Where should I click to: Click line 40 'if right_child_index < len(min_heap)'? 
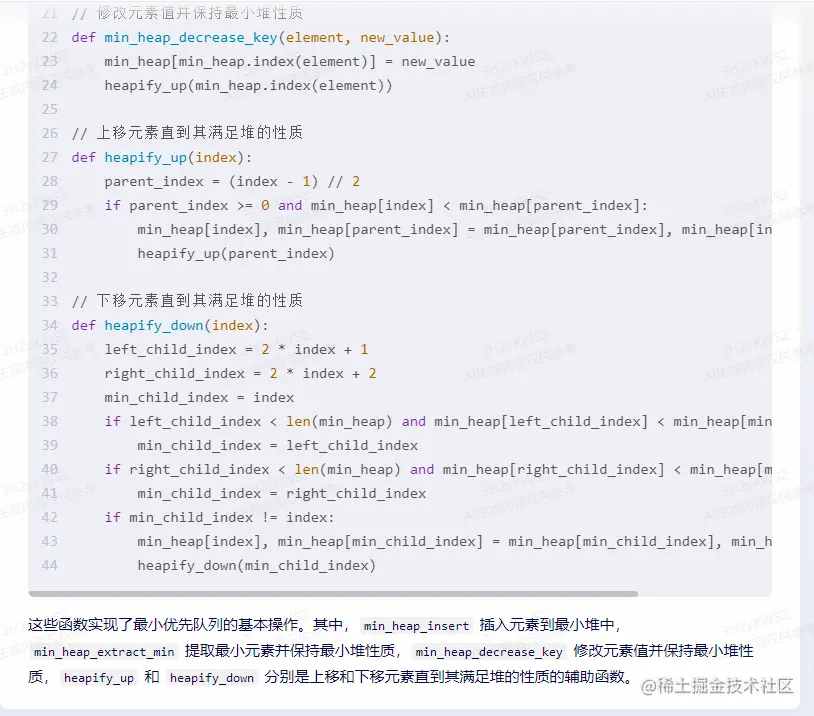coord(438,469)
